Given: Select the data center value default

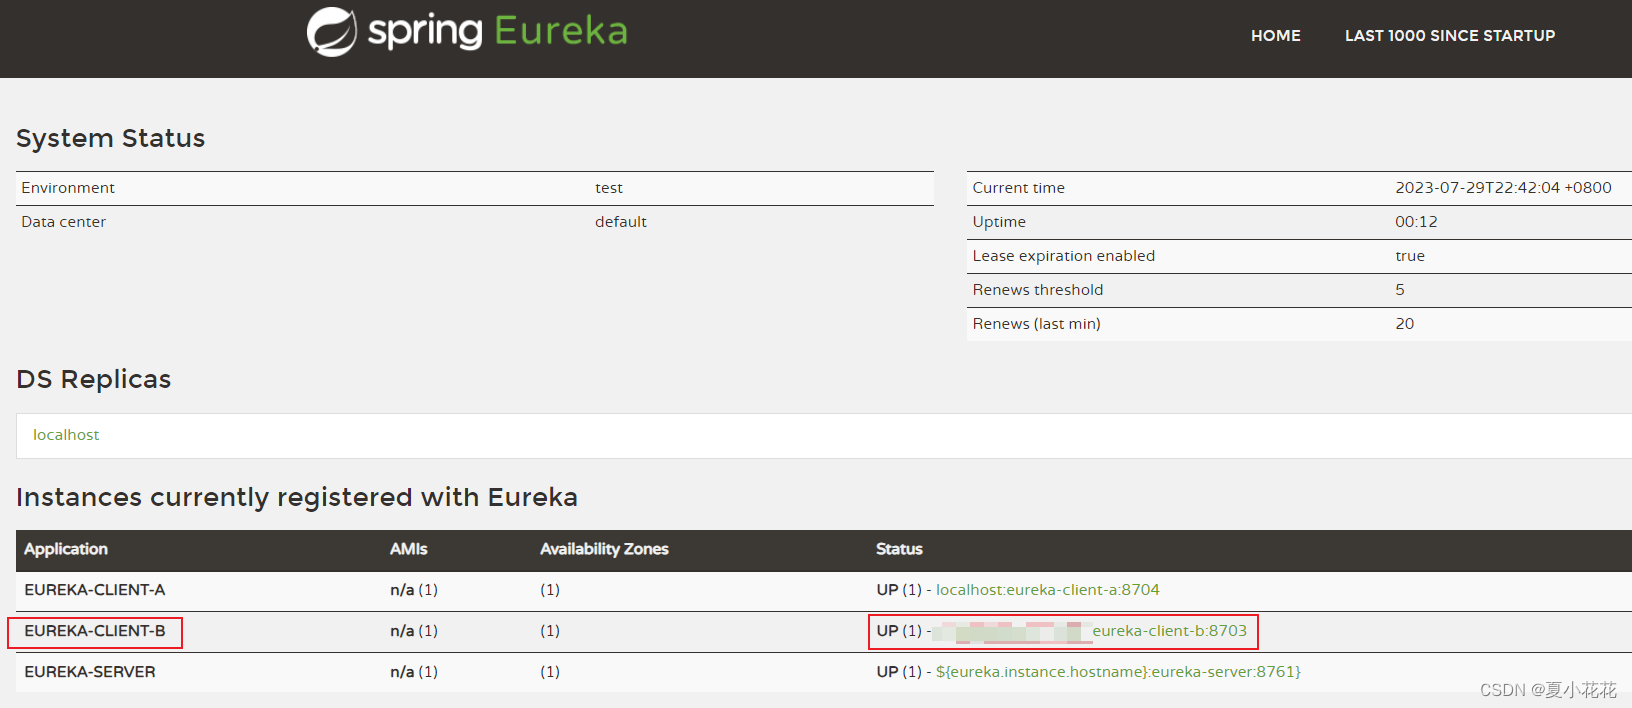Looking at the screenshot, I should coord(621,222).
